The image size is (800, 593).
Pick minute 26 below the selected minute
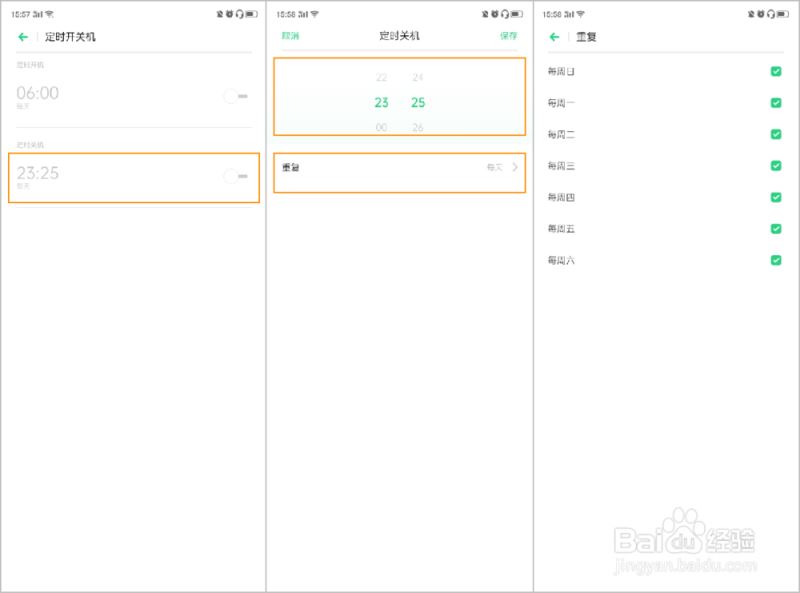coord(418,127)
